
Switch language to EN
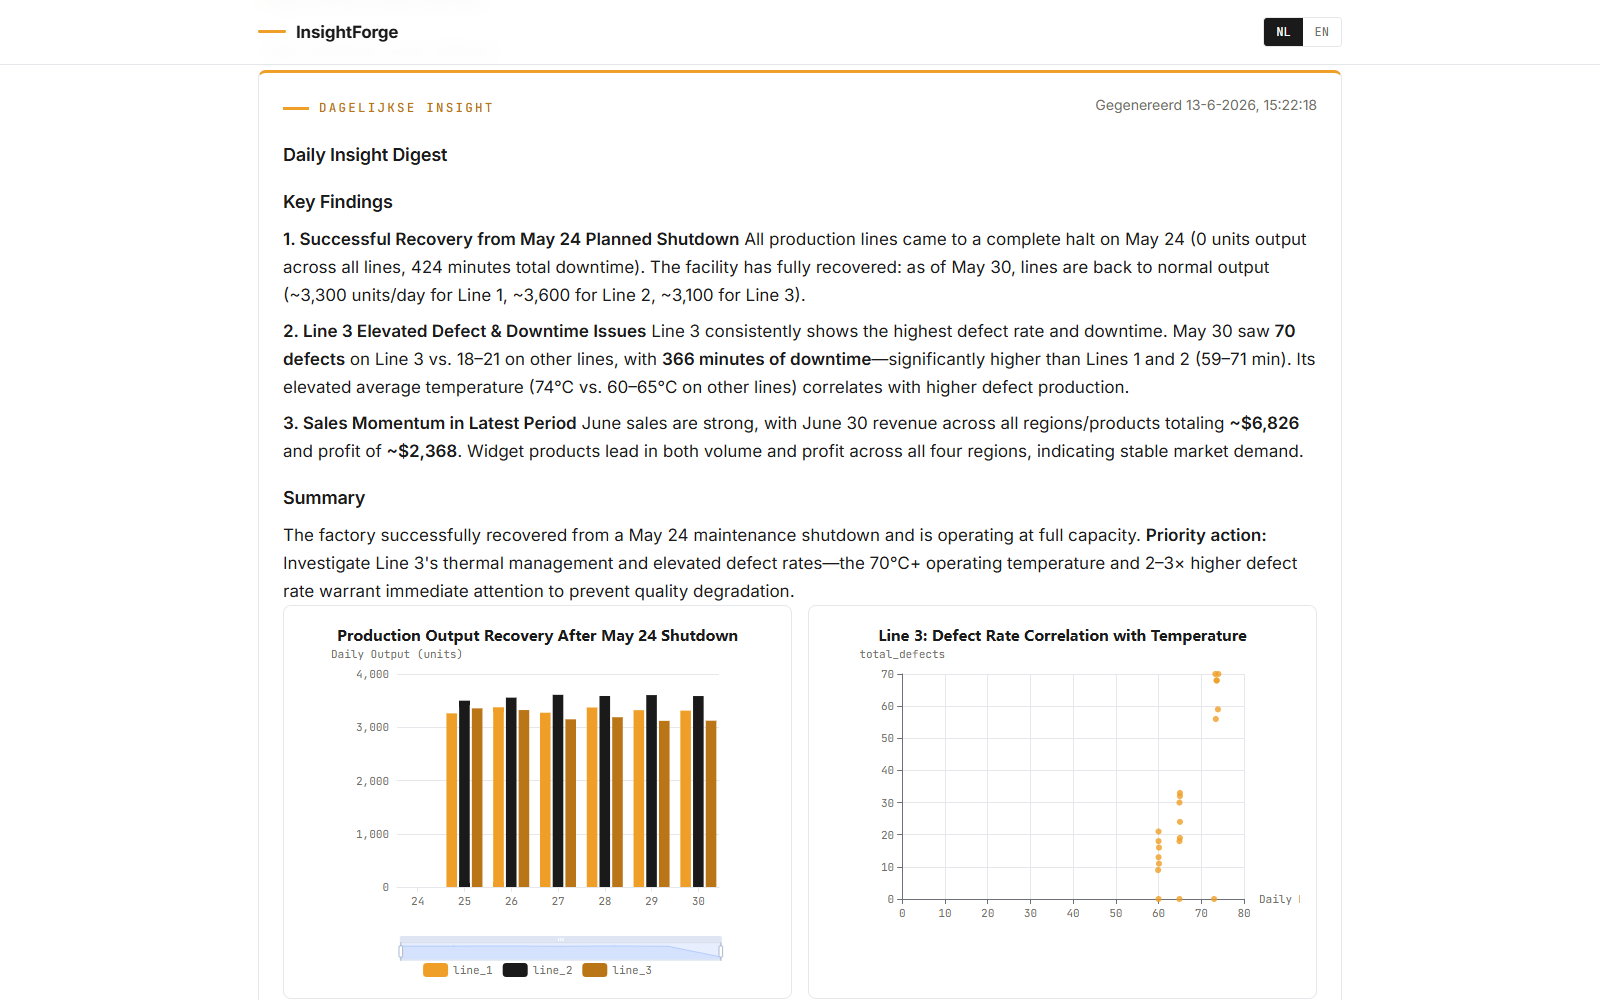point(1322,32)
